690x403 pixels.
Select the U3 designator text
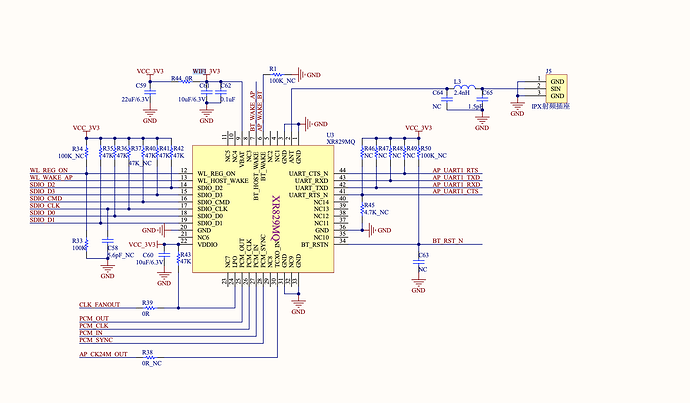(330, 135)
